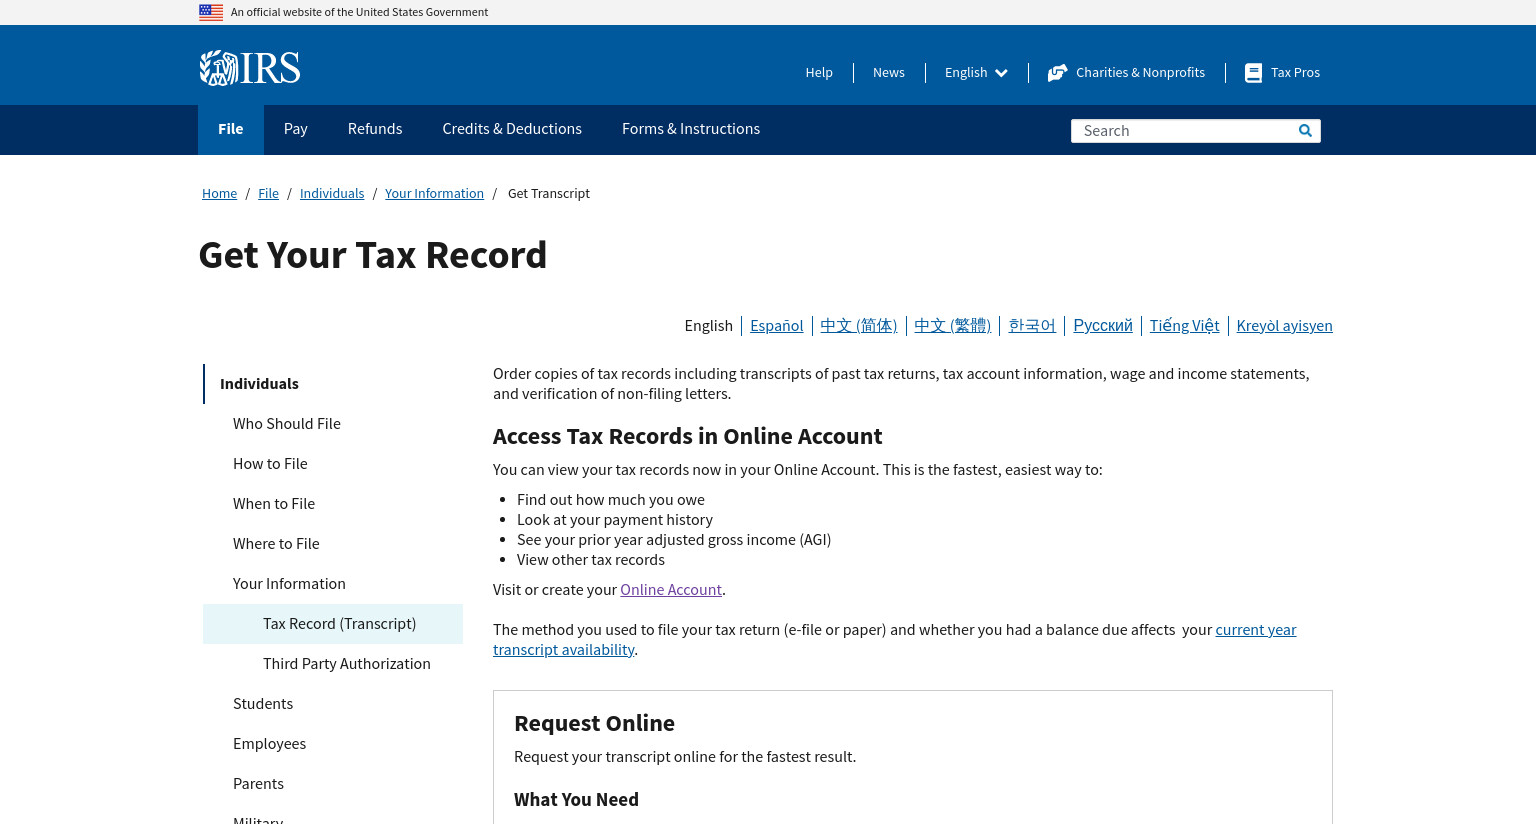Click the 'Access Tax Records in Online Account' heading
Viewport: 1536px width, 824px height.
(687, 437)
